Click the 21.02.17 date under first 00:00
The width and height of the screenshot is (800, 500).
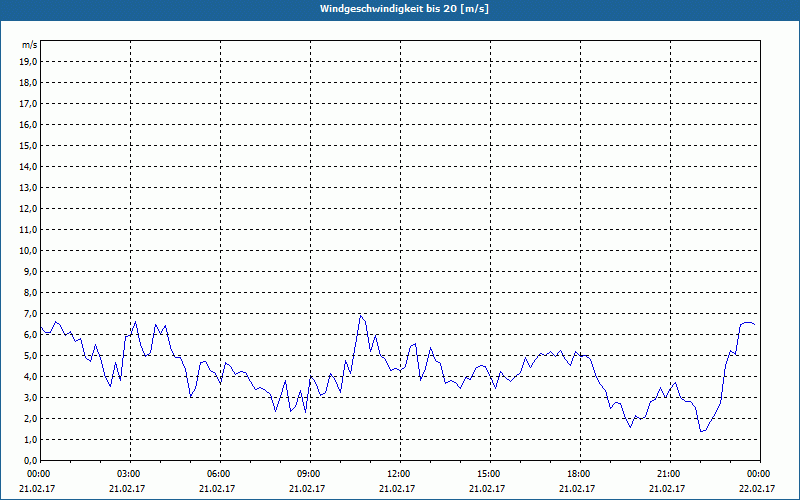[x=37, y=488]
